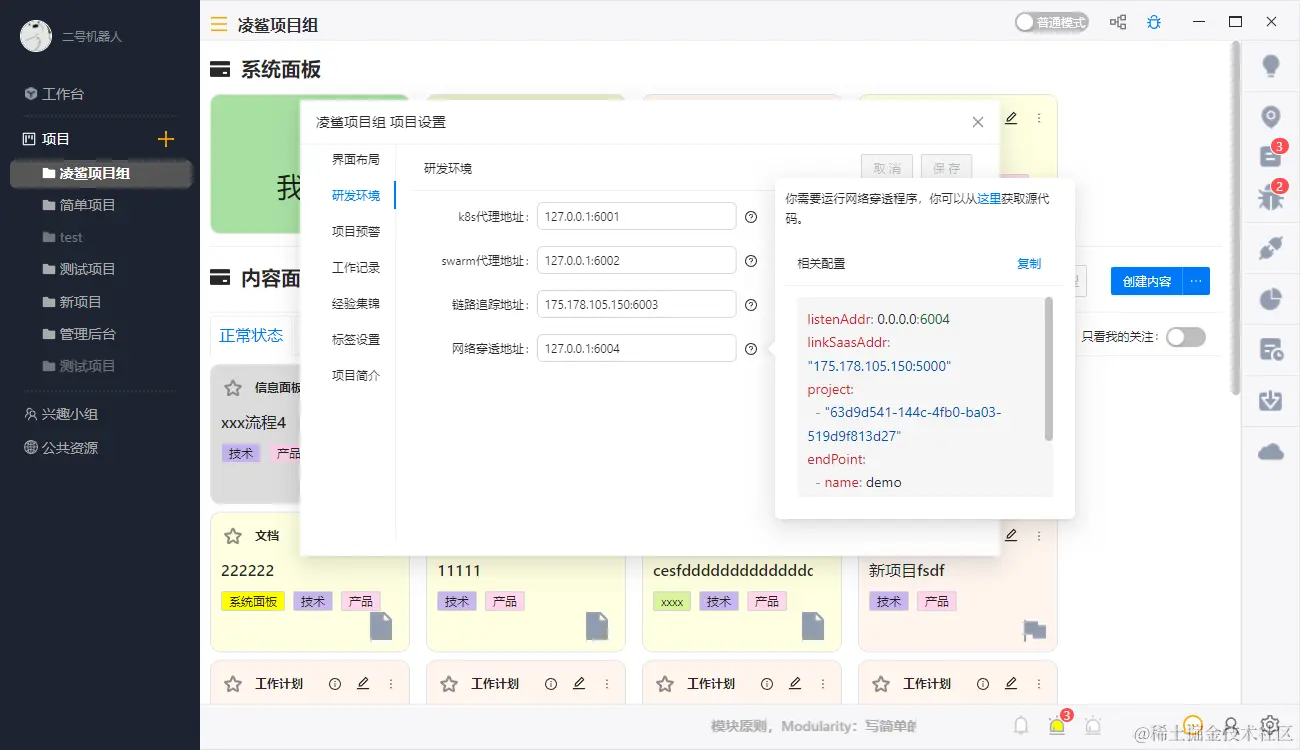
Task: Open the three-dot menu in the 系统面板 section
Action: tap(1039, 118)
